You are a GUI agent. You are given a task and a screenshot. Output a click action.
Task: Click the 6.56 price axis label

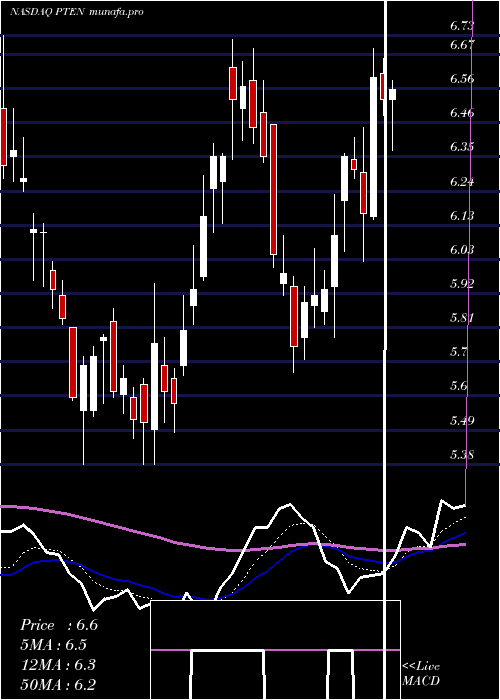(462, 79)
